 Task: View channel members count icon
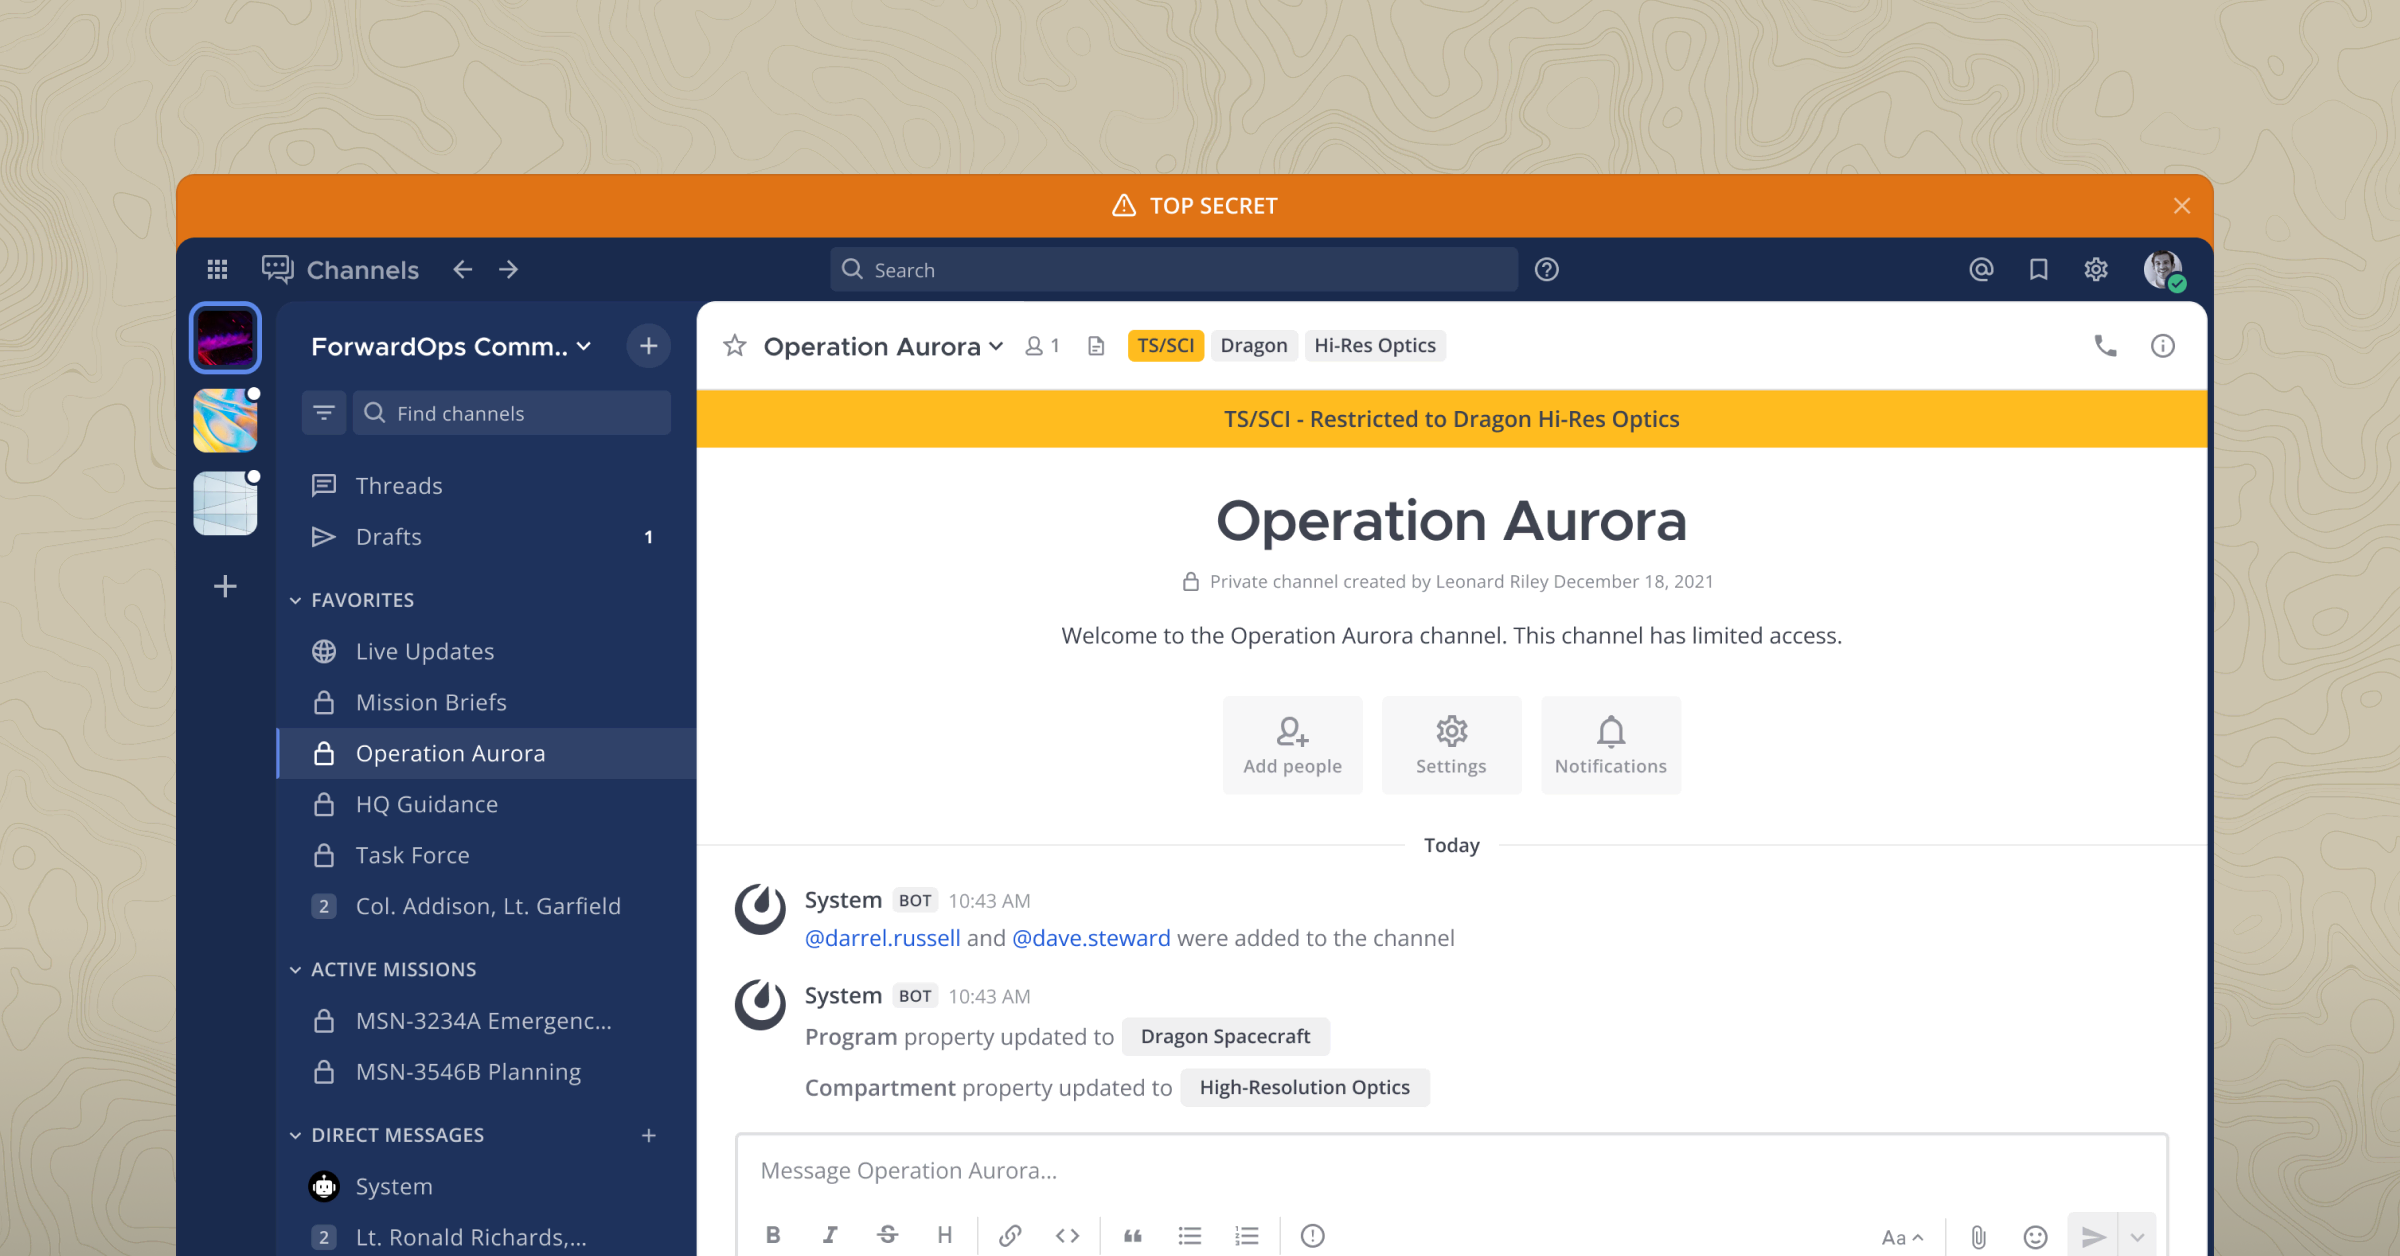coord(1042,345)
